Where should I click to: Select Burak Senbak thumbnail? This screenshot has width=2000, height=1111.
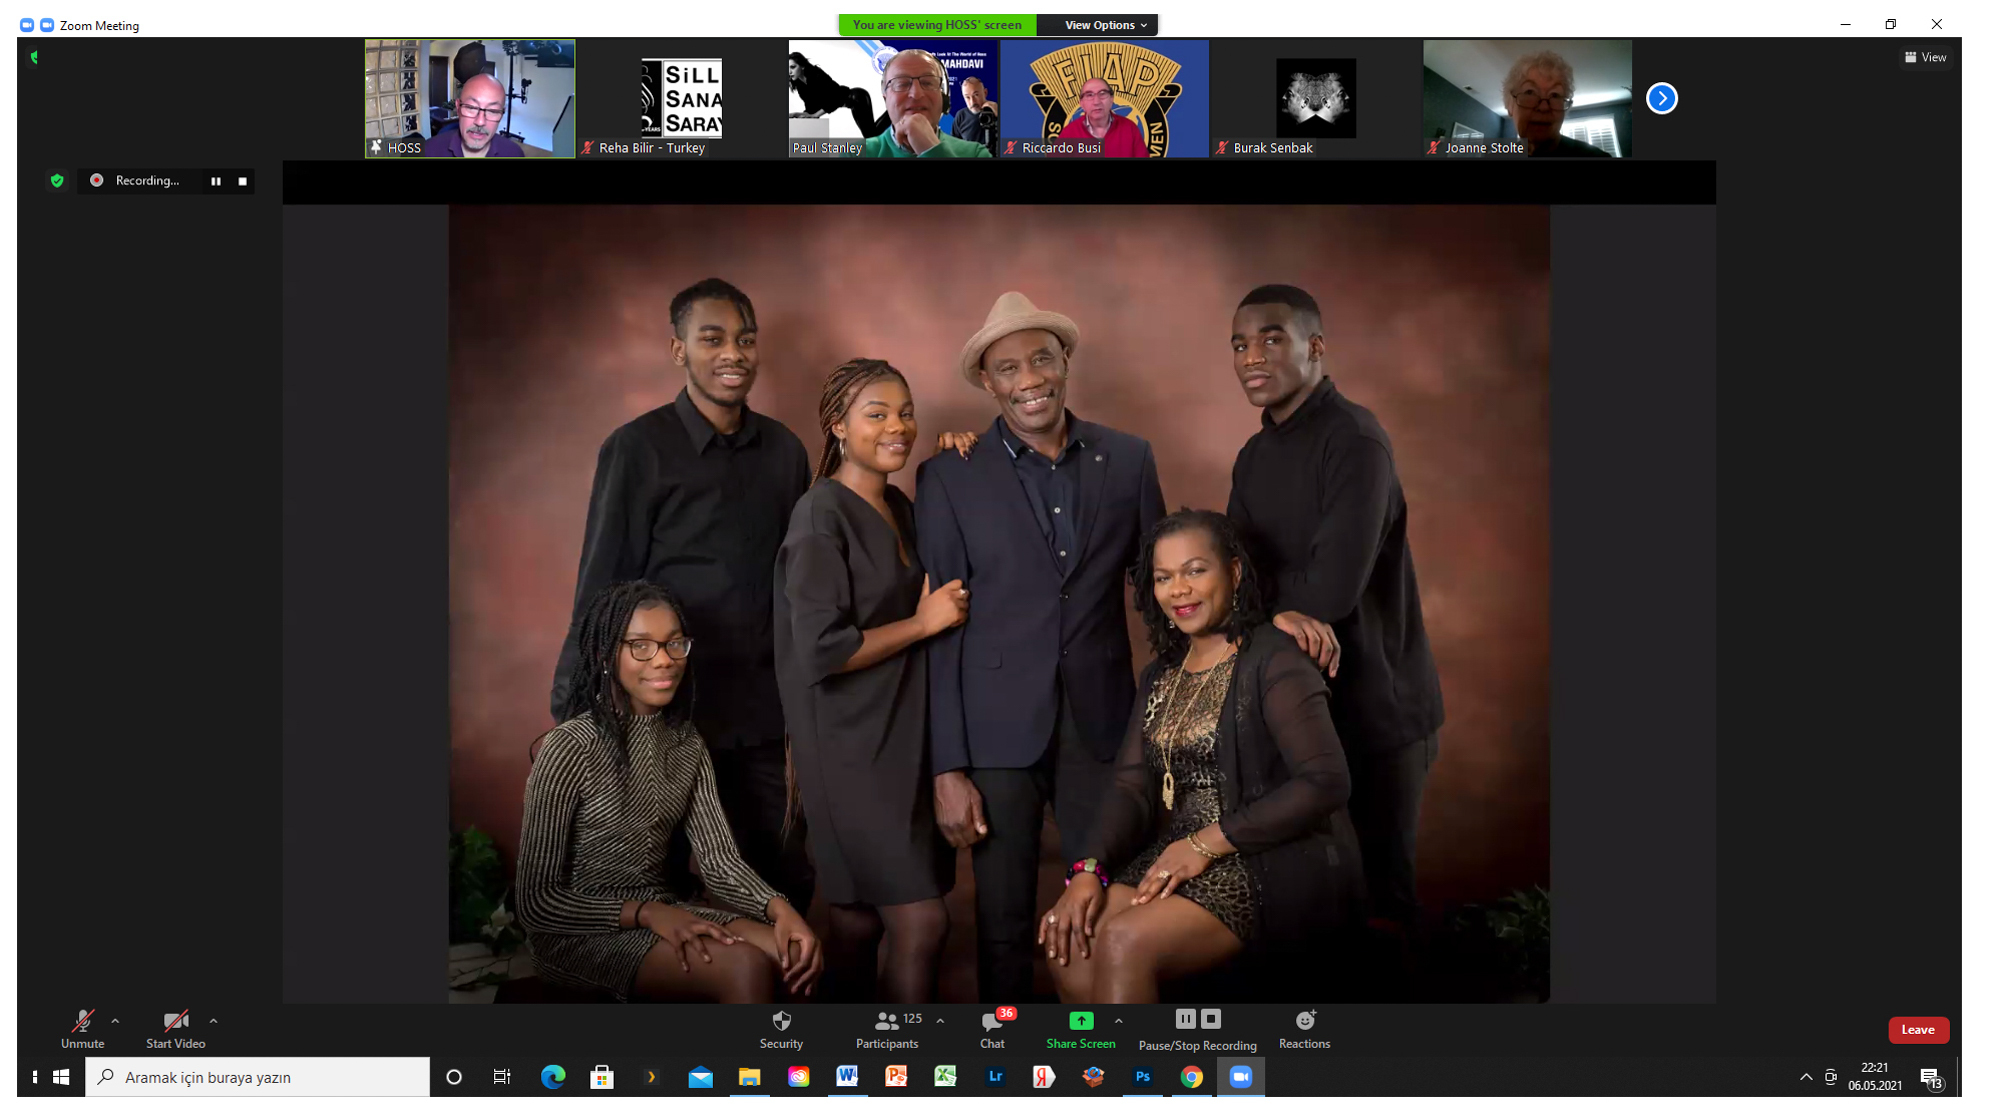1316,98
